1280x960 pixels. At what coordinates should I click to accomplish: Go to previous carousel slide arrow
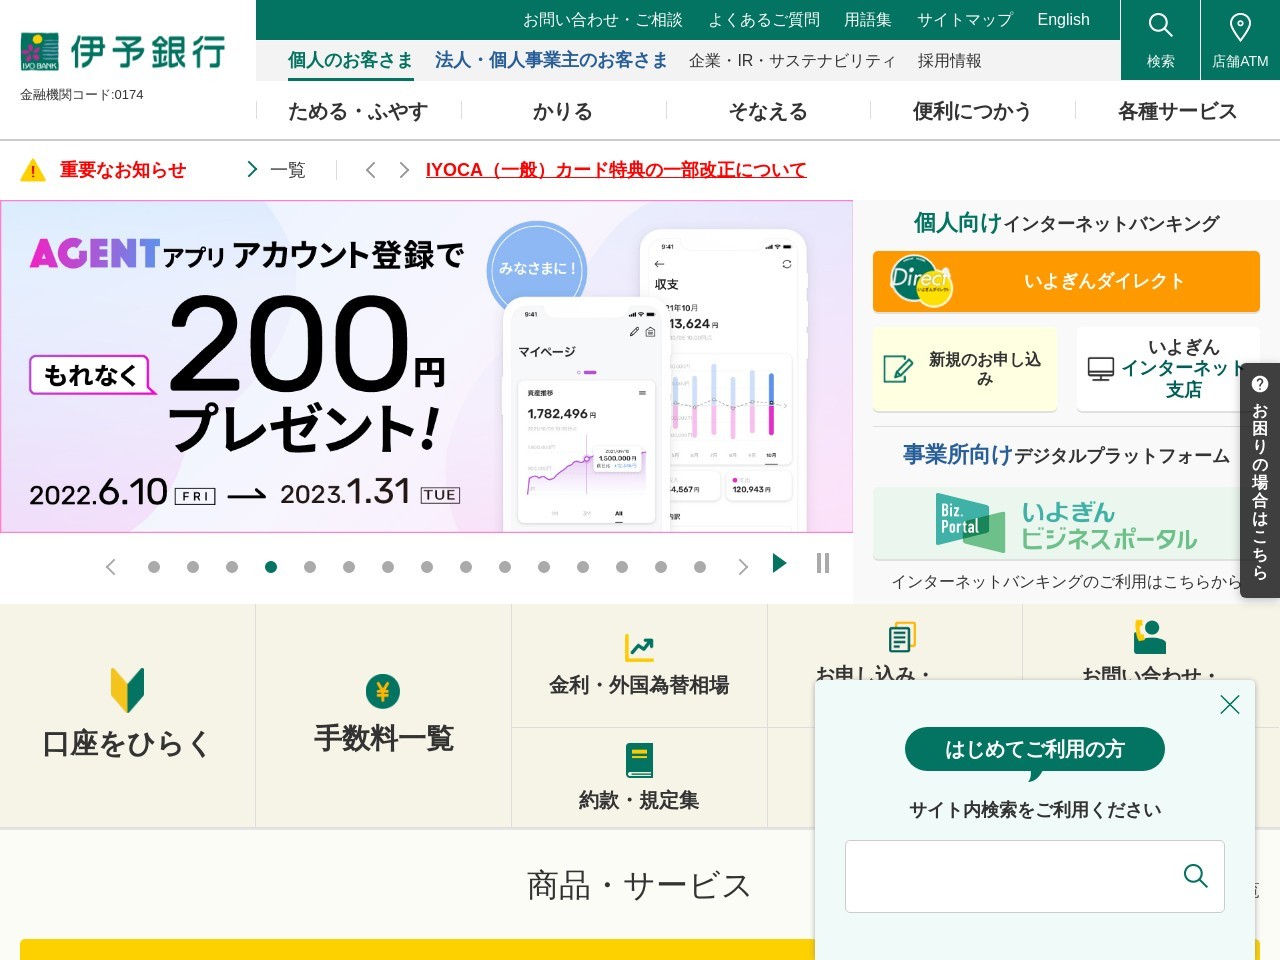[x=111, y=567]
